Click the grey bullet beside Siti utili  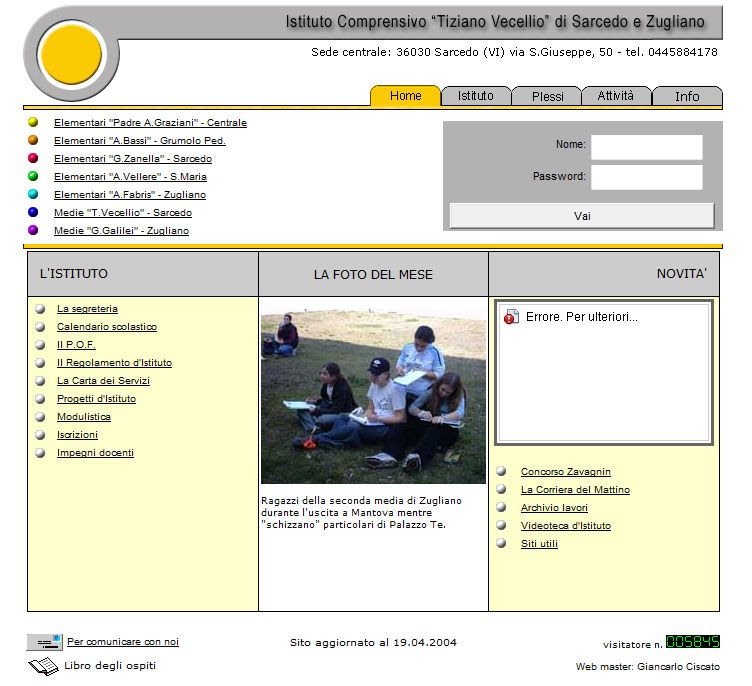[x=501, y=543]
